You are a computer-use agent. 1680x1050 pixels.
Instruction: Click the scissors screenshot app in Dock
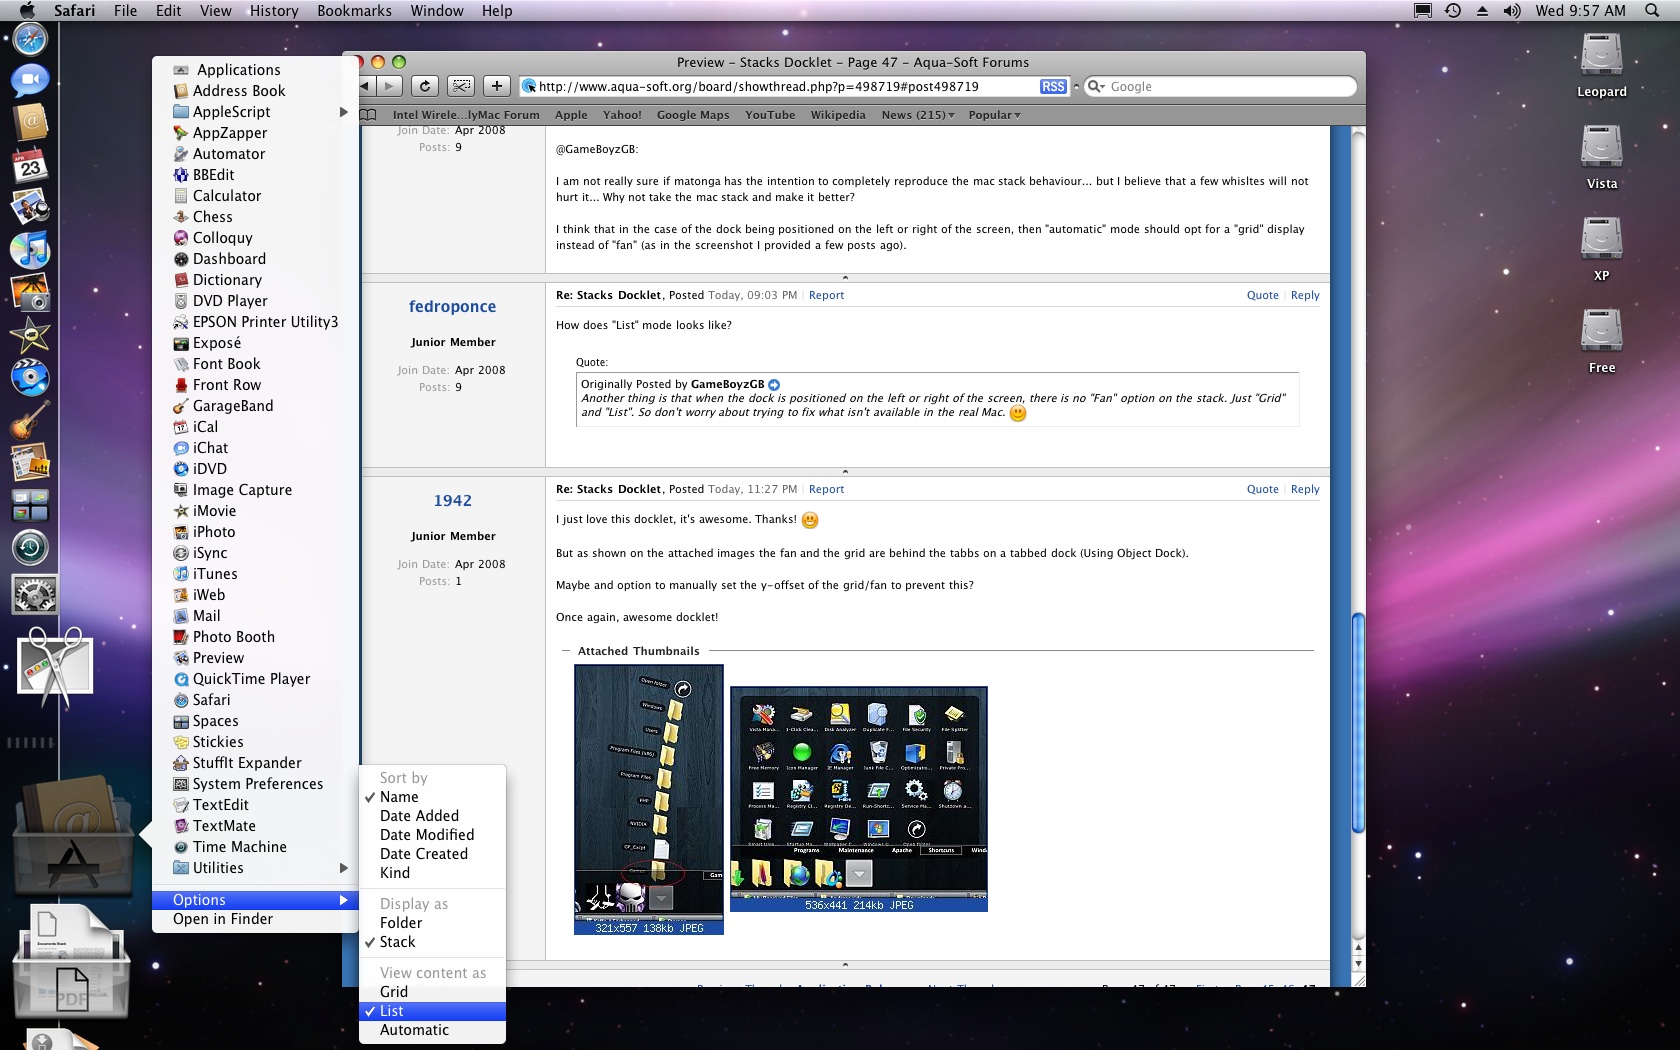click(x=55, y=665)
